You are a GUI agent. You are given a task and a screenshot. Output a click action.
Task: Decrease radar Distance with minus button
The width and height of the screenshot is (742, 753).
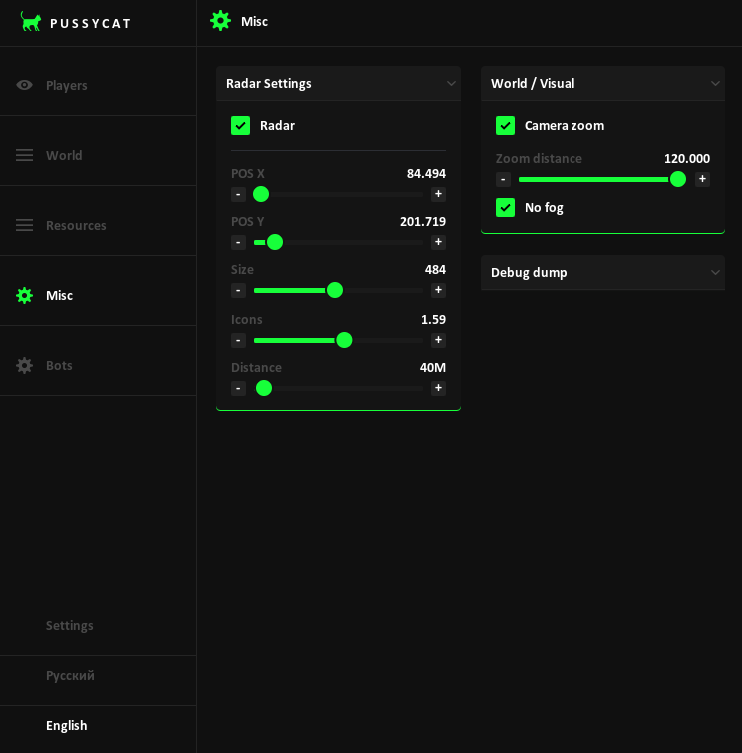coord(238,389)
